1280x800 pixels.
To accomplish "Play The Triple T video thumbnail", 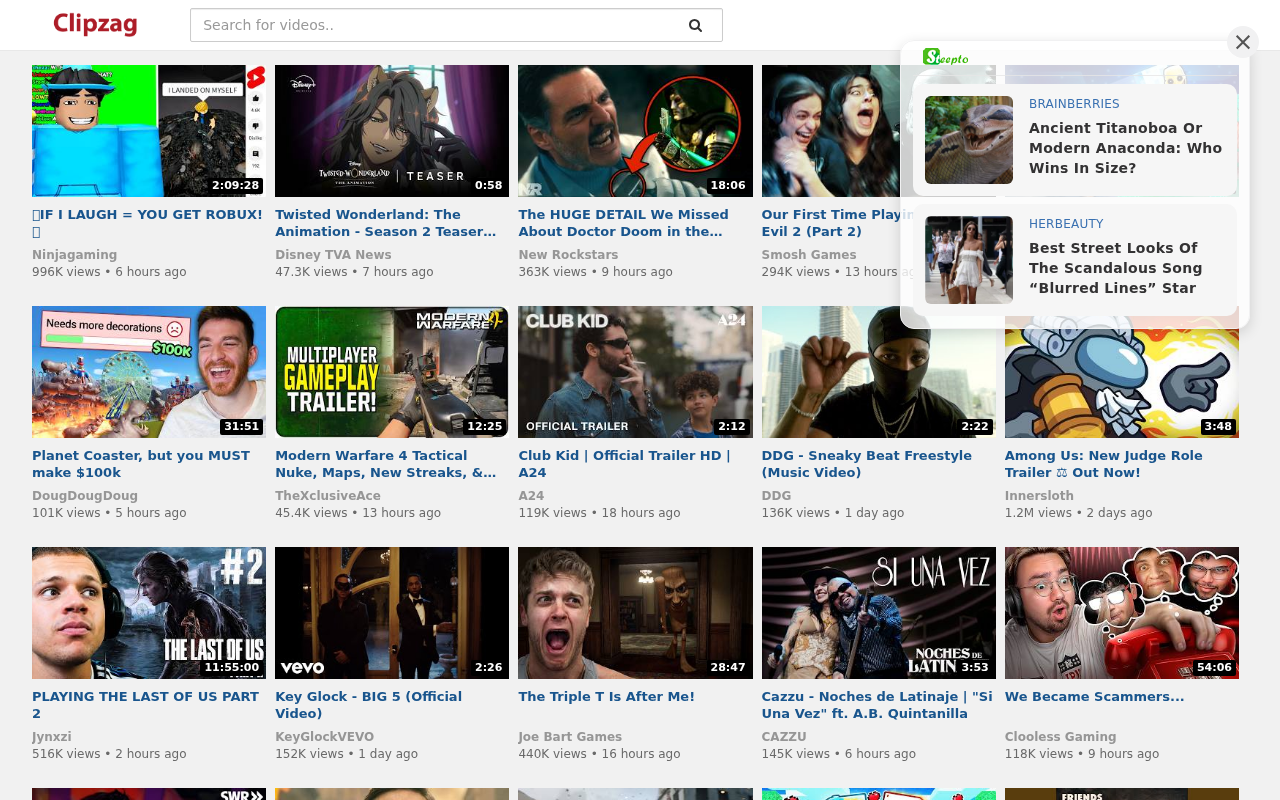I will tap(635, 613).
